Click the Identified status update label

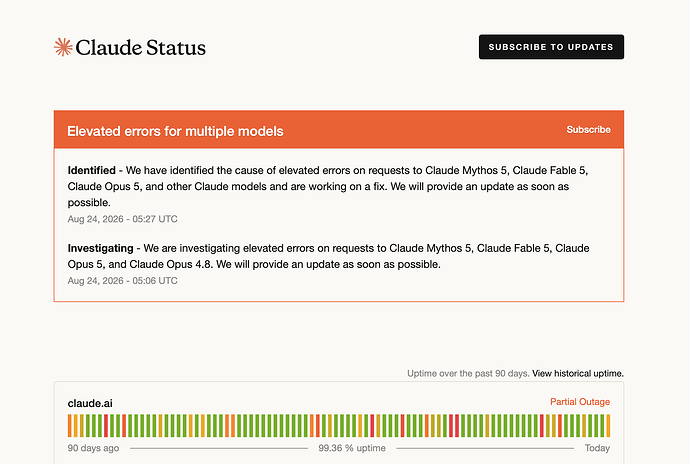click(x=92, y=170)
